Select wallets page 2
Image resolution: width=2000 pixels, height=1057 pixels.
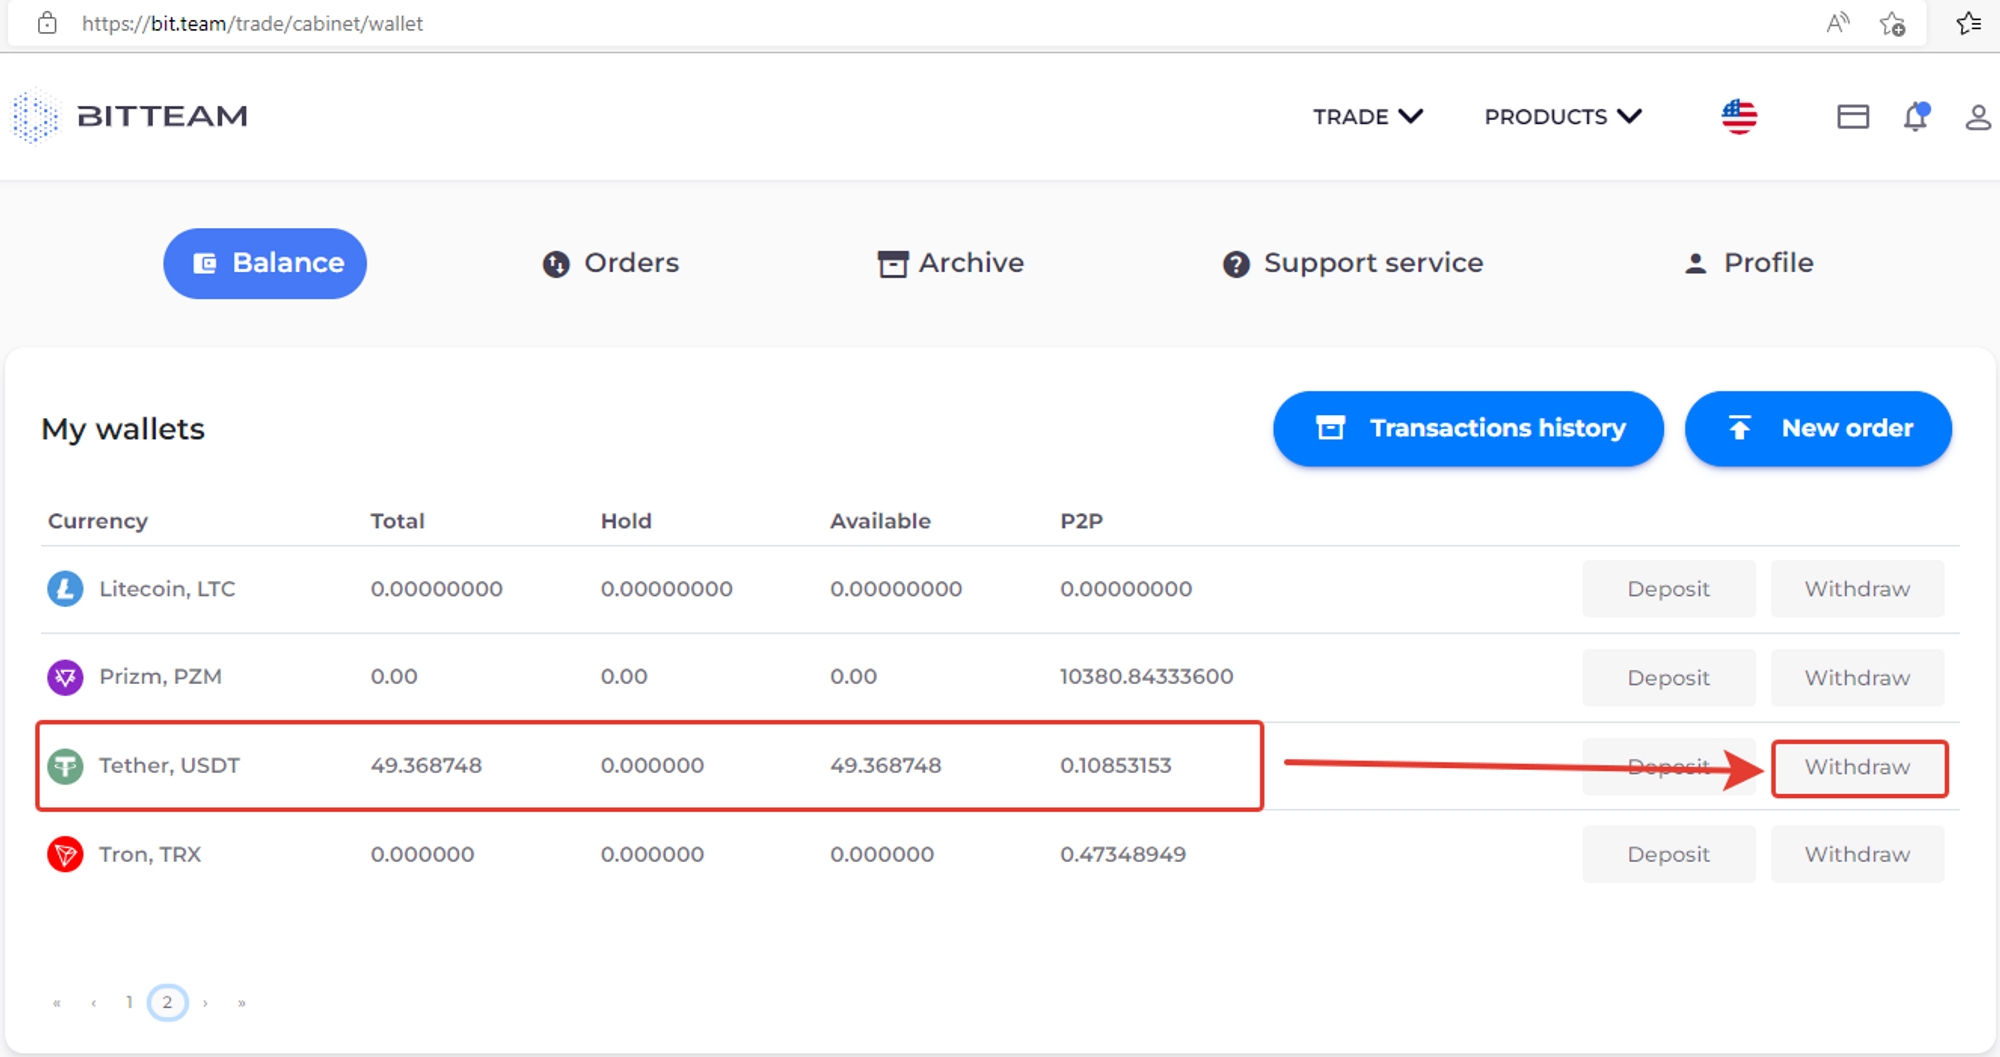pos(167,1002)
